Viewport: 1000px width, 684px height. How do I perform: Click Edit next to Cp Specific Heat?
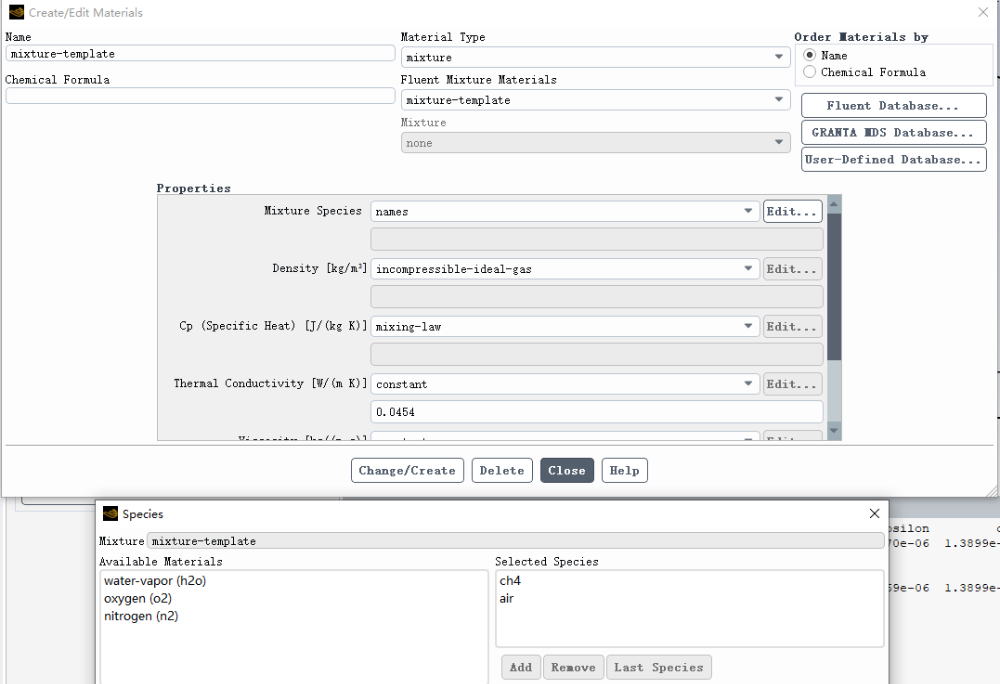(x=792, y=326)
